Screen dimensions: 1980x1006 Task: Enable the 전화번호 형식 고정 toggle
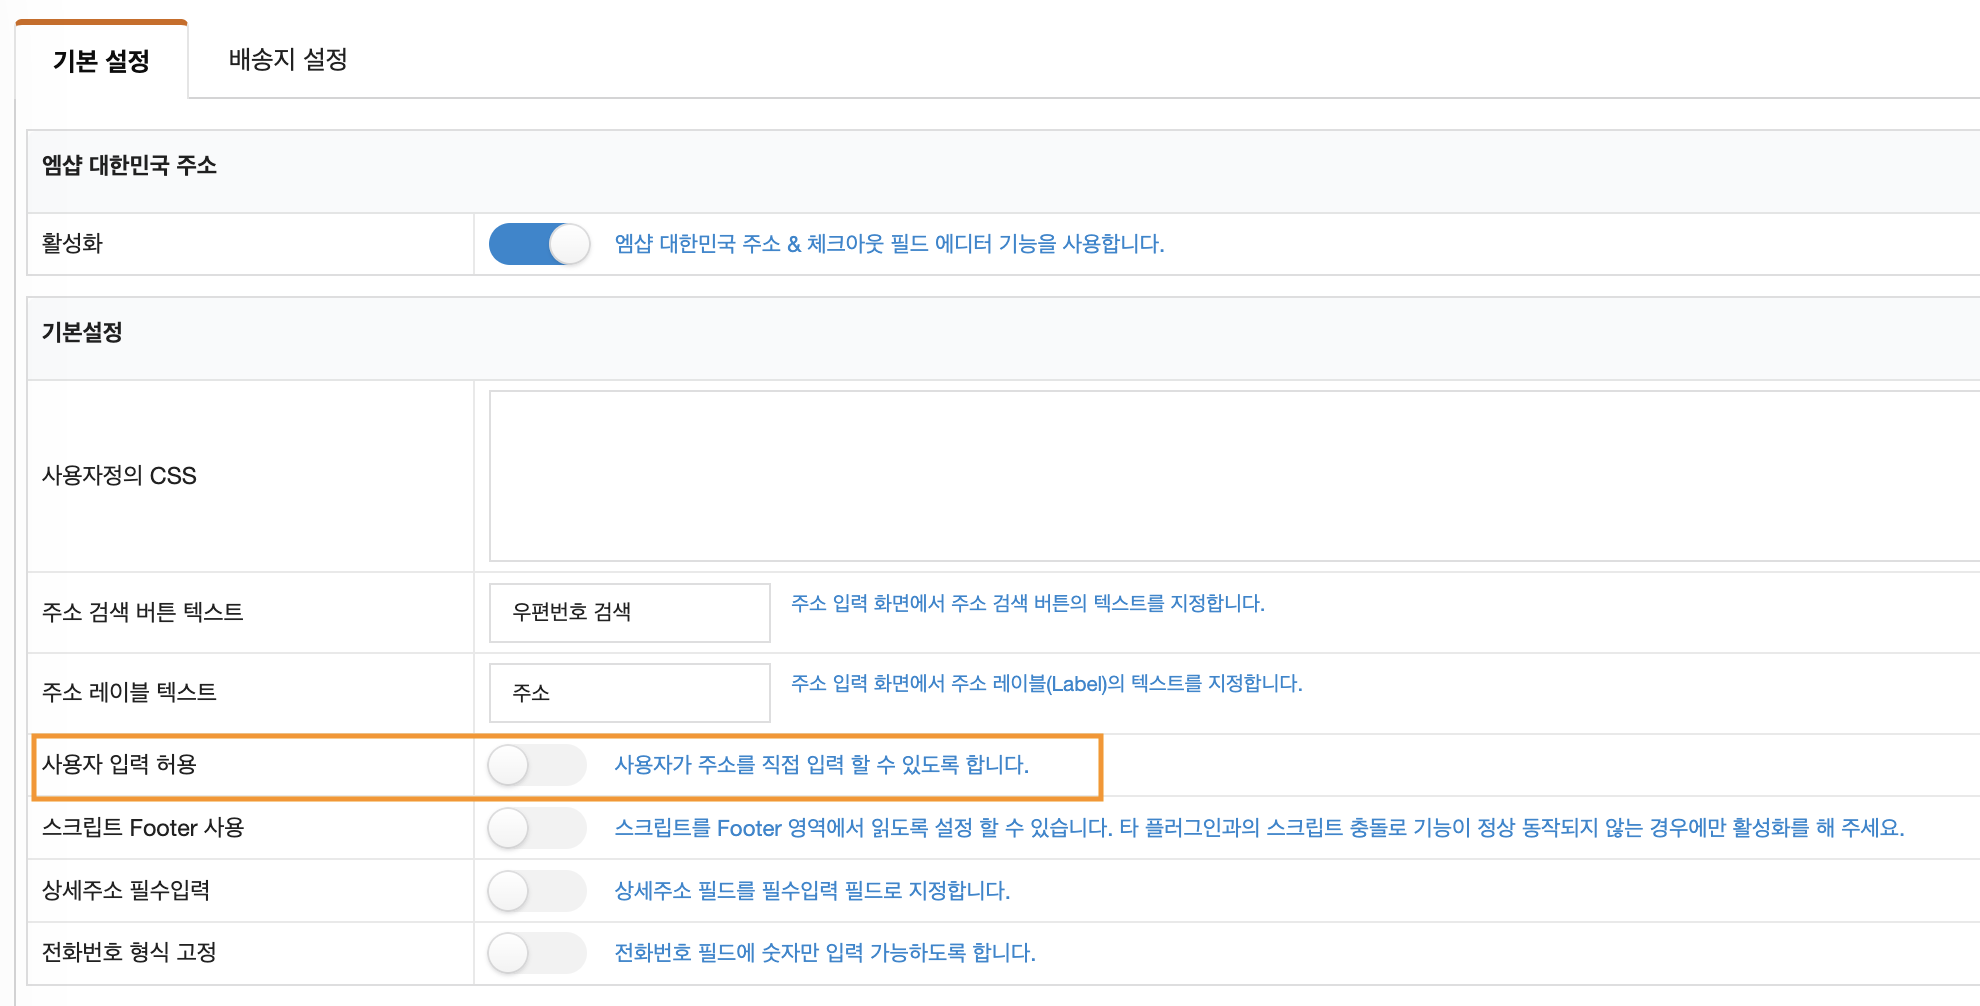[x=537, y=953]
